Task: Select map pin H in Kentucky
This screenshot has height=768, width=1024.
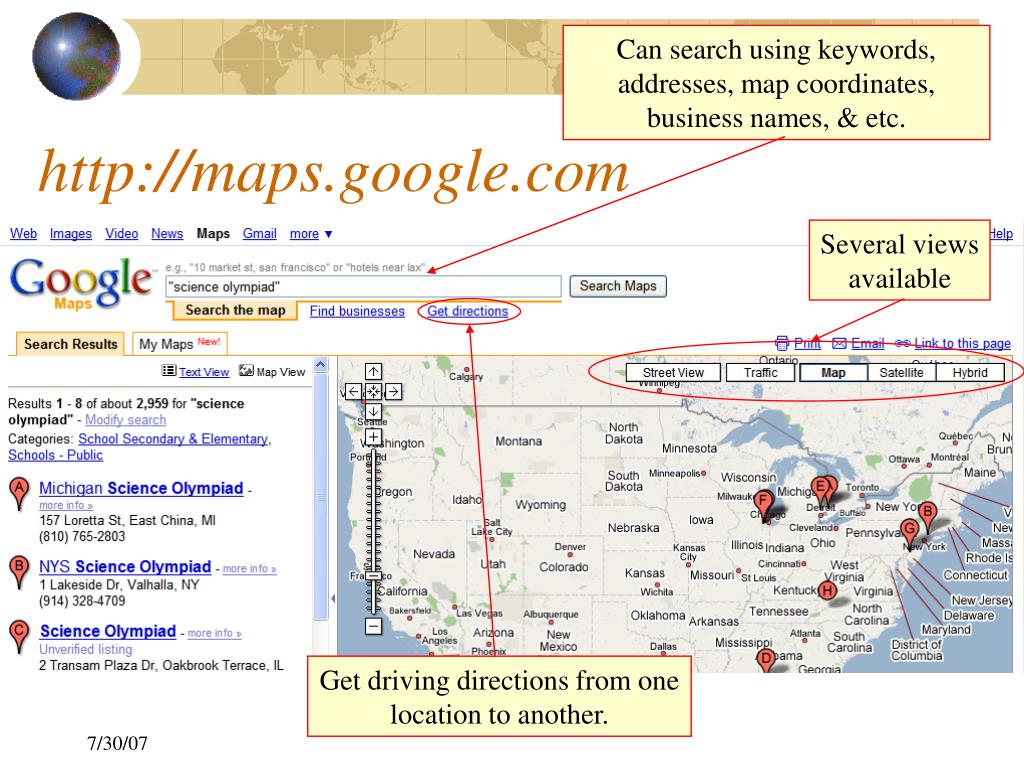Action: [827, 590]
